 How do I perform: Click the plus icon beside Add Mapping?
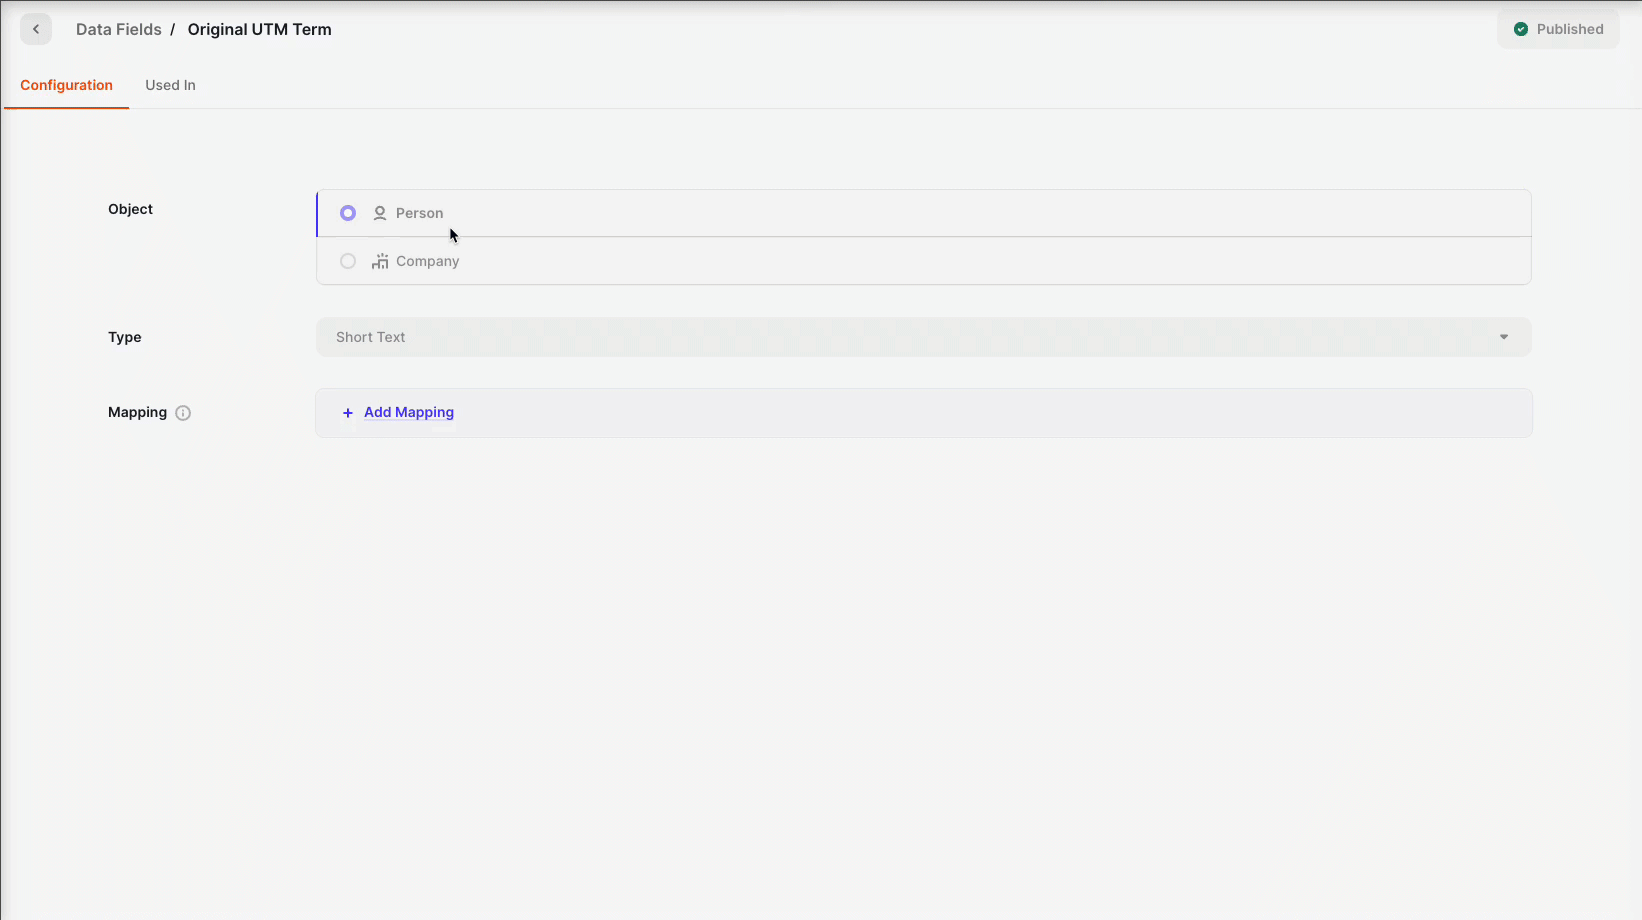coord(348,413)
